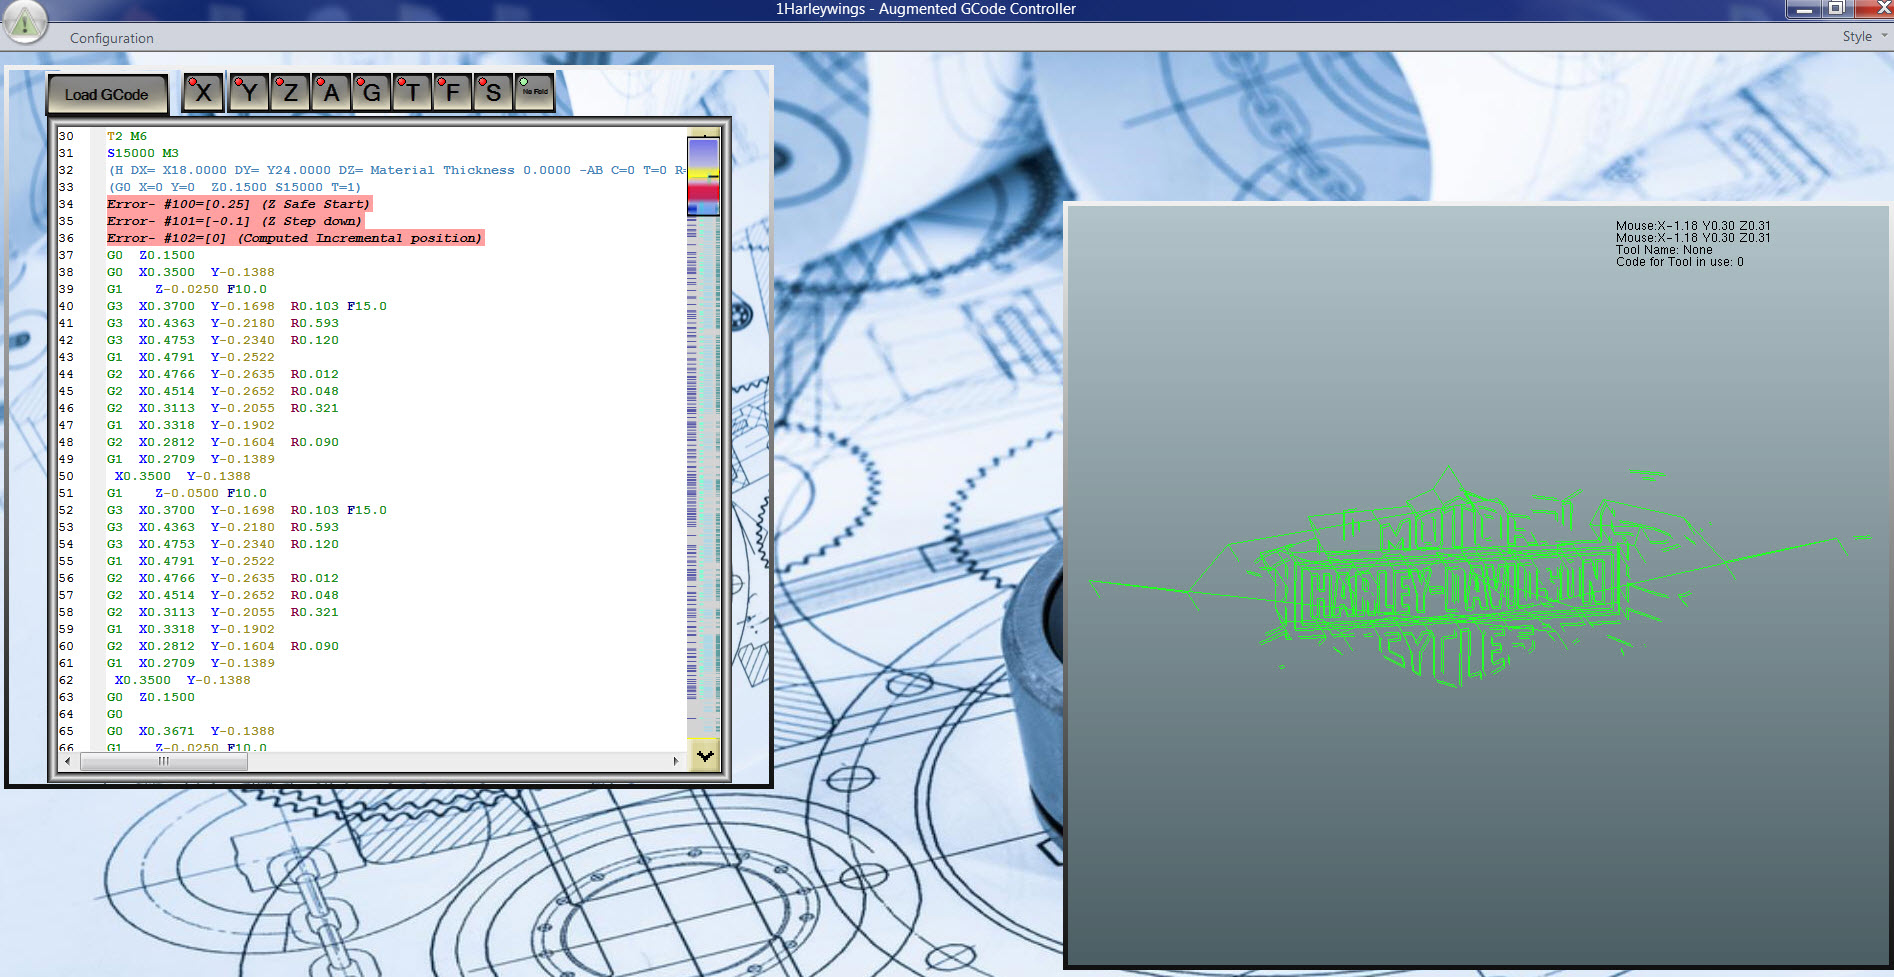
Task: Open the Configuration menu
Action: (x=111, y=38)
